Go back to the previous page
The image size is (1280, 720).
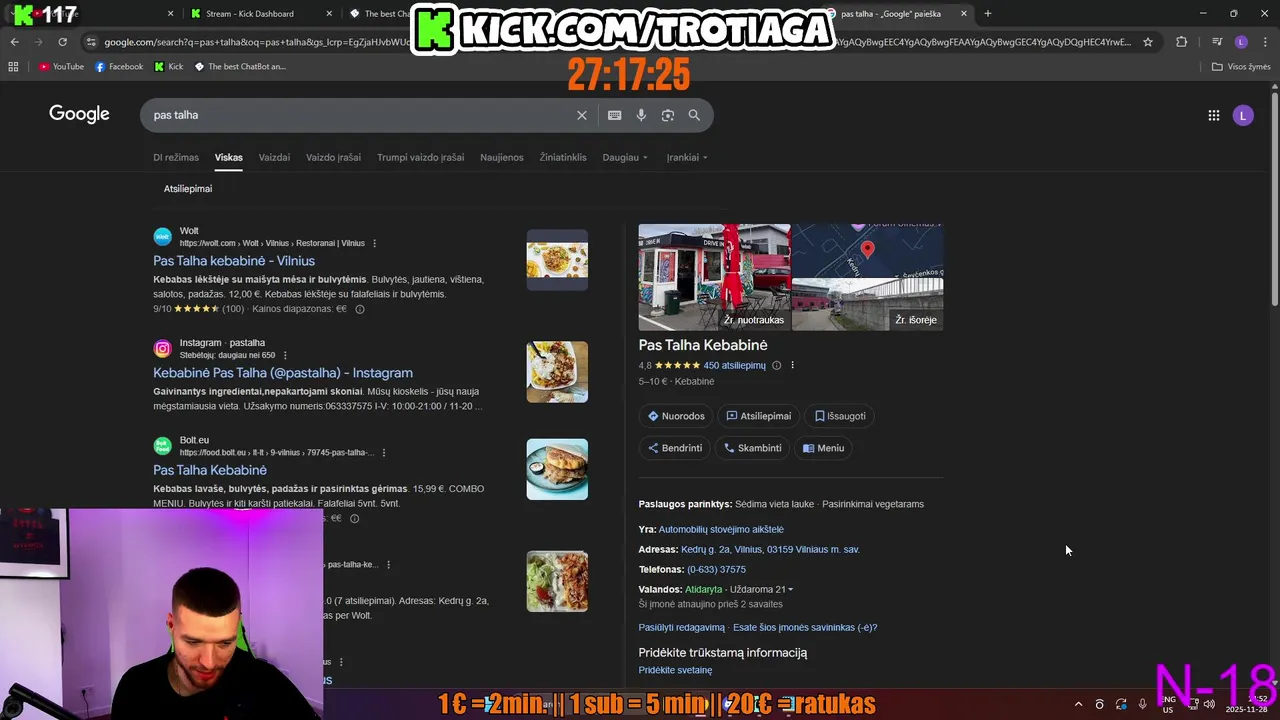coord(14,42)
